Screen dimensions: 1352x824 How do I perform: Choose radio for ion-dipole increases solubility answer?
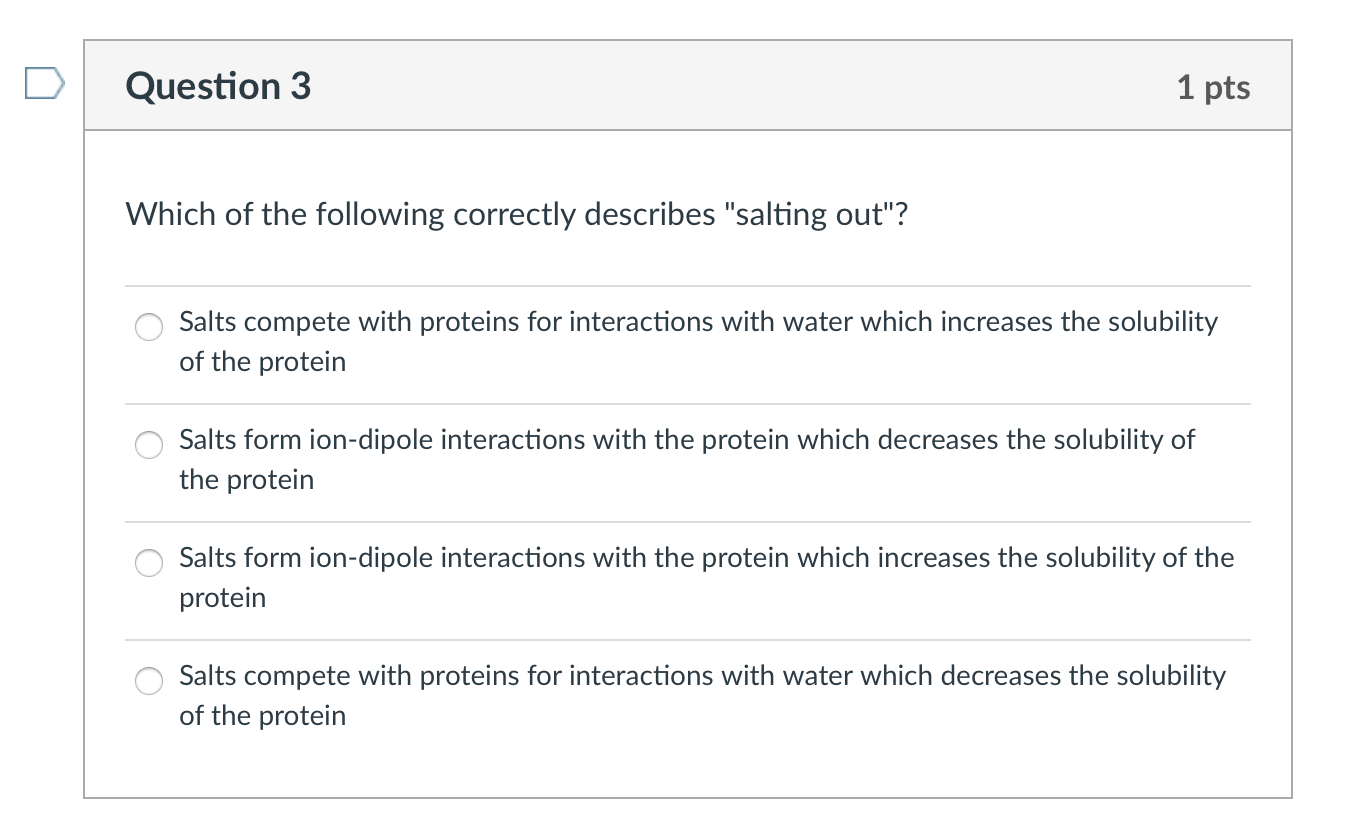pyautogui.click(x=149, y=563)
